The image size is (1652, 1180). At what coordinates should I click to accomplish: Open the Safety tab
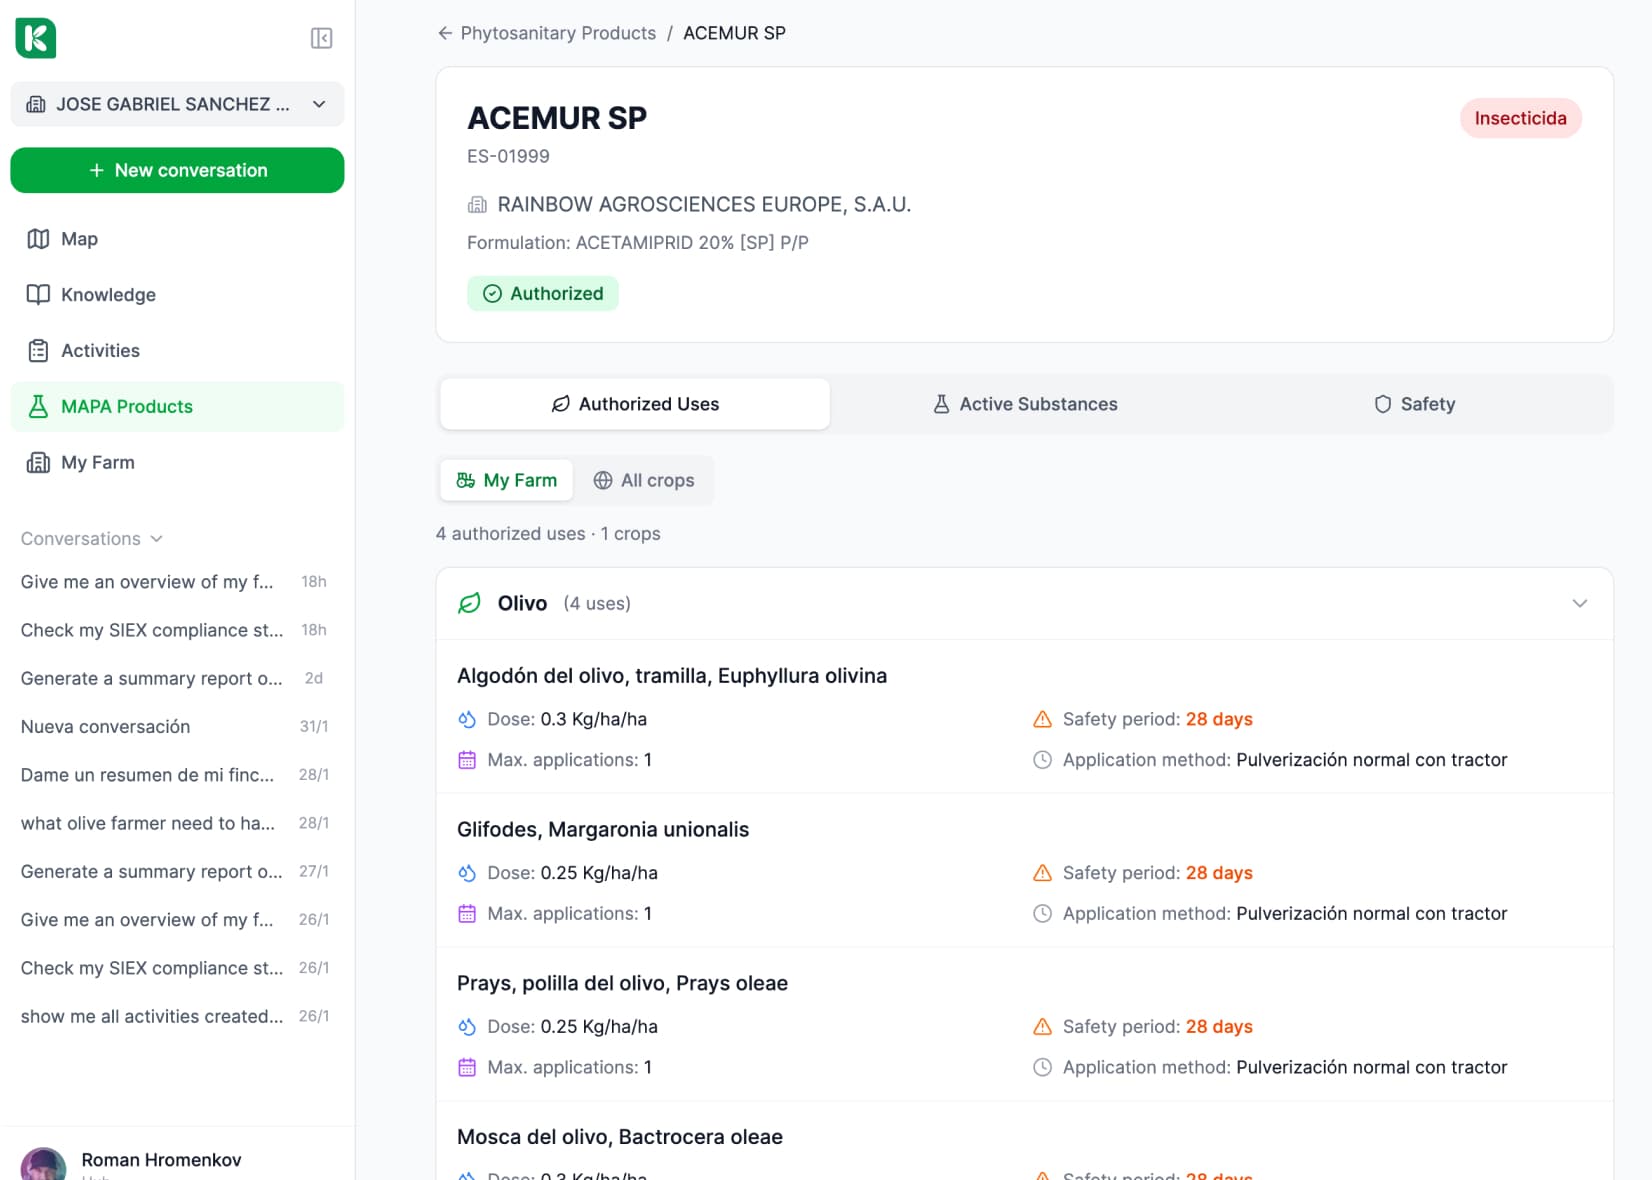point(1413,404)
